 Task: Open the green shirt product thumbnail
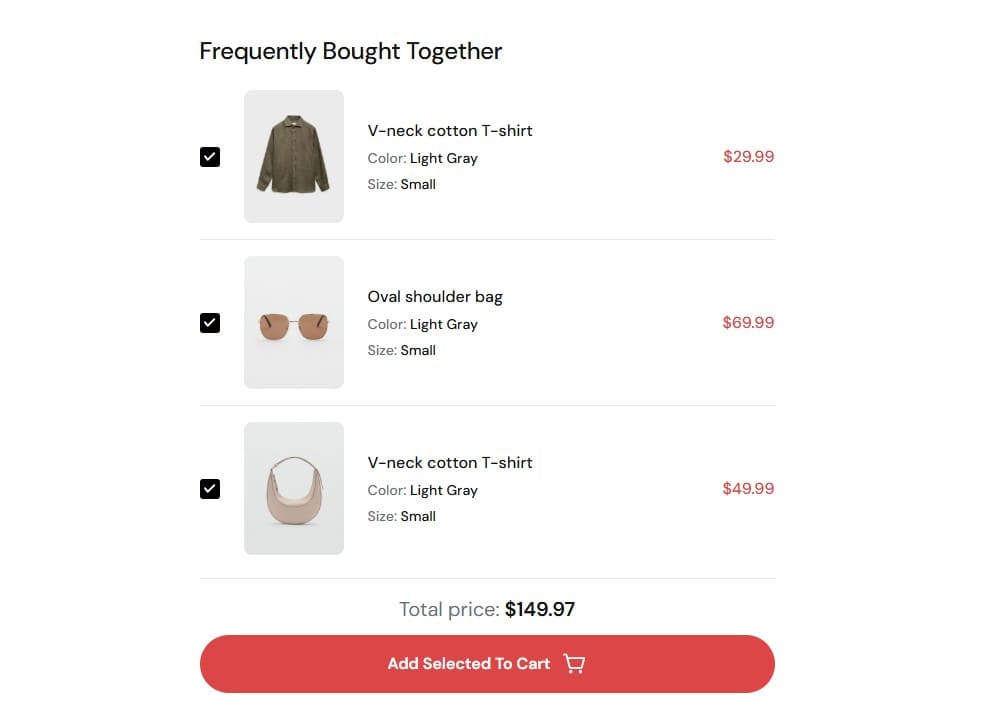click(x=294, y=156)
